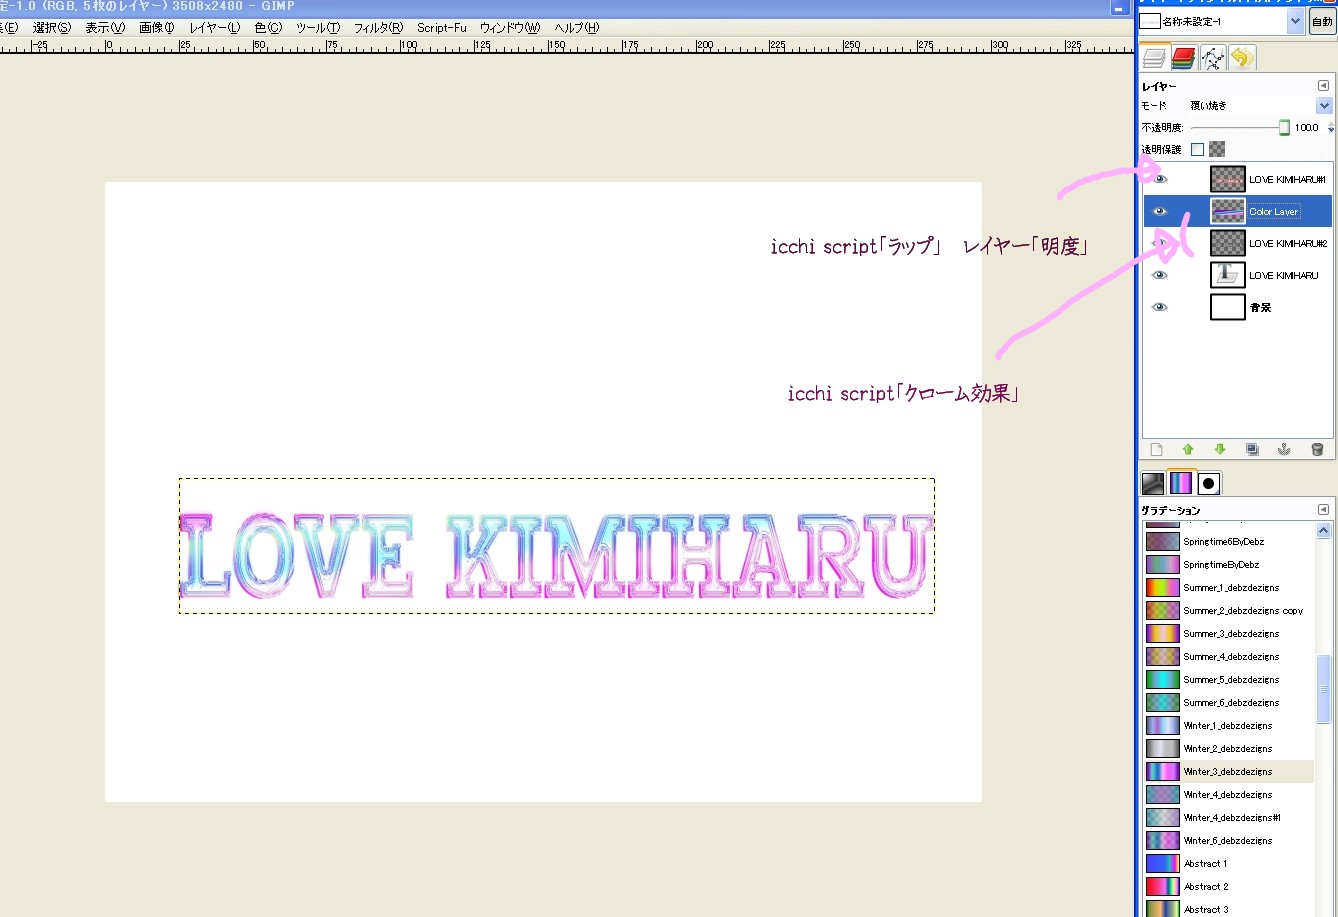
Task: Duplicate the selected layer
Action: click(x=1252, y=450)
